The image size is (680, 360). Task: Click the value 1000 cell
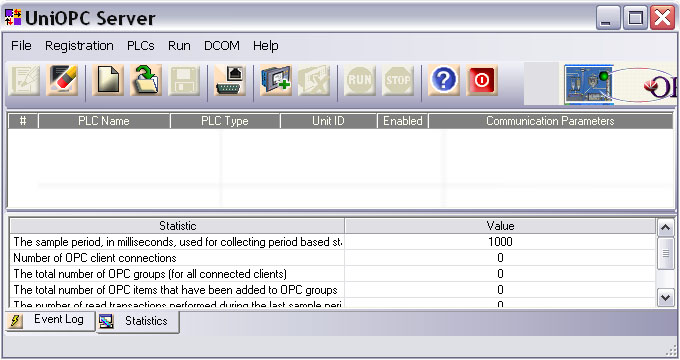point(500,242)
